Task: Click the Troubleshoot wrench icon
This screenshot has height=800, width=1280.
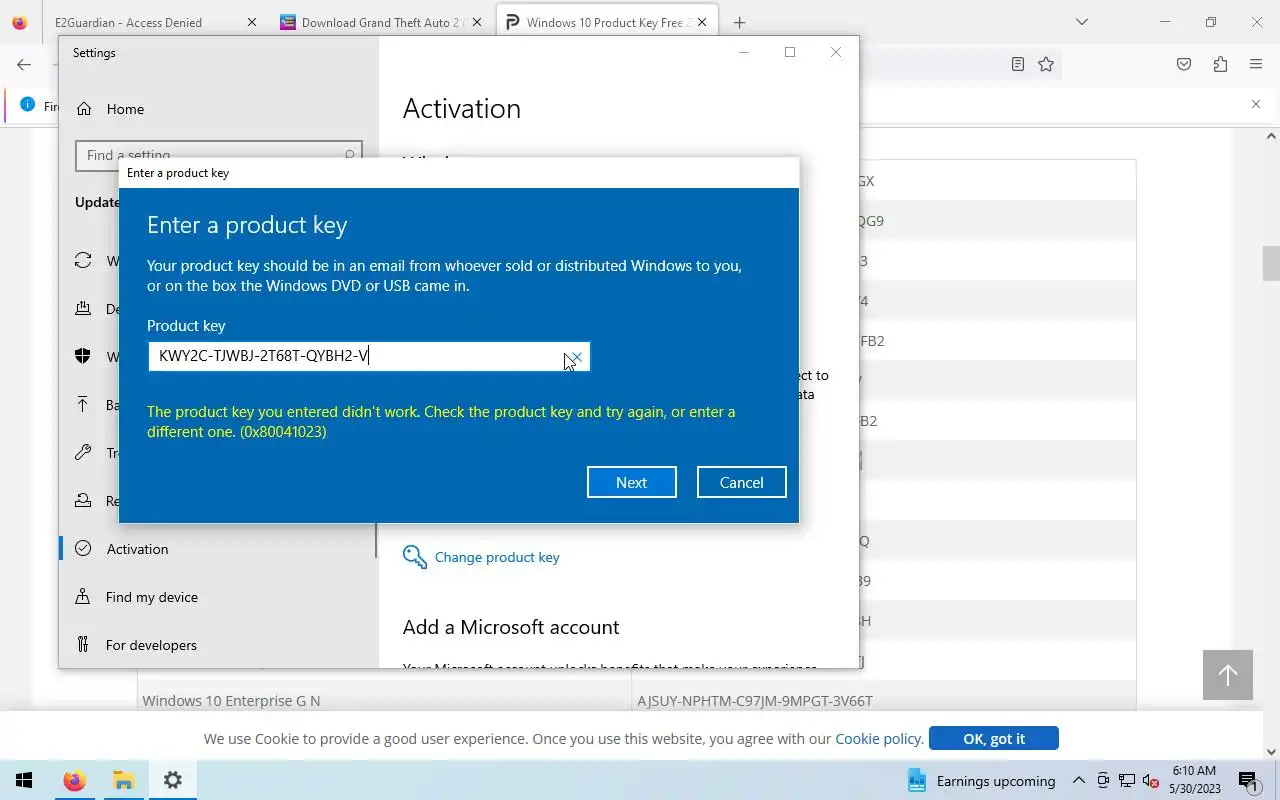Action: click(83, 453)
